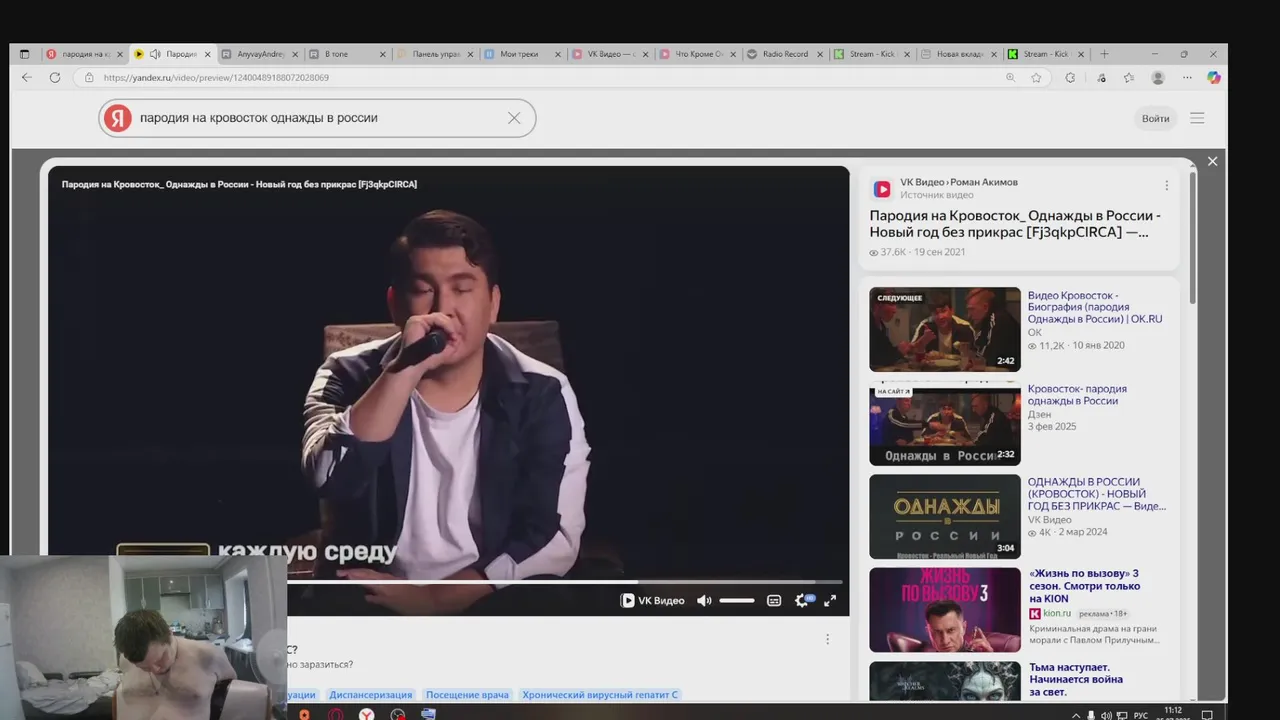Open Yandex Browser from the taskbar
The width and height of the screenshot is (1280, 720).
click(x=367, y=714)
